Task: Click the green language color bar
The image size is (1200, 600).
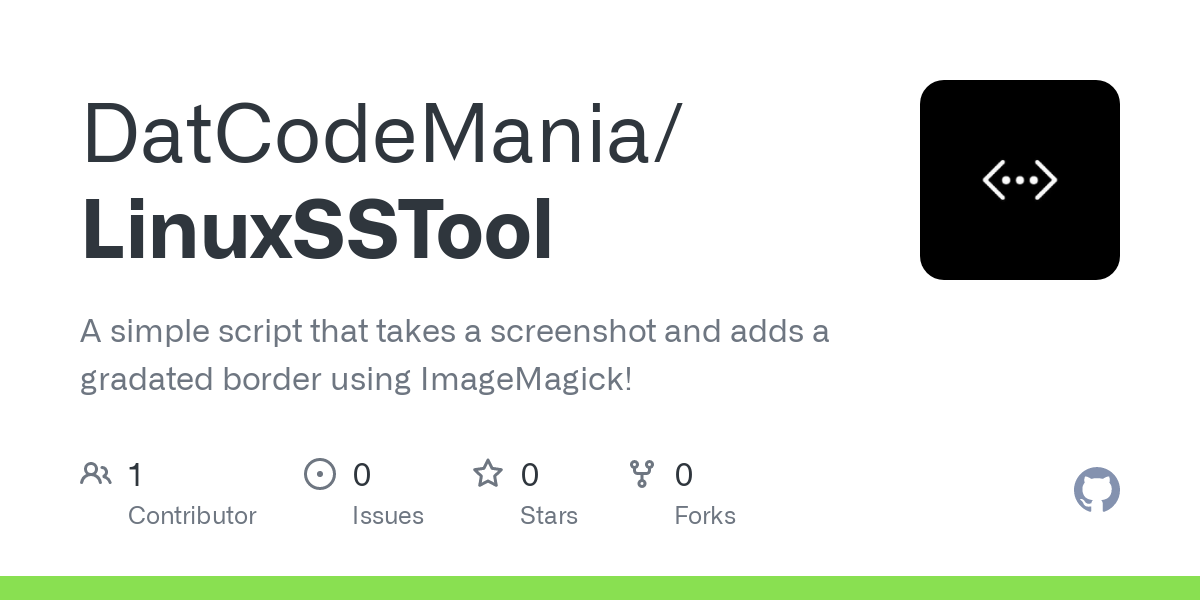Action: click(x=600, y=588)
